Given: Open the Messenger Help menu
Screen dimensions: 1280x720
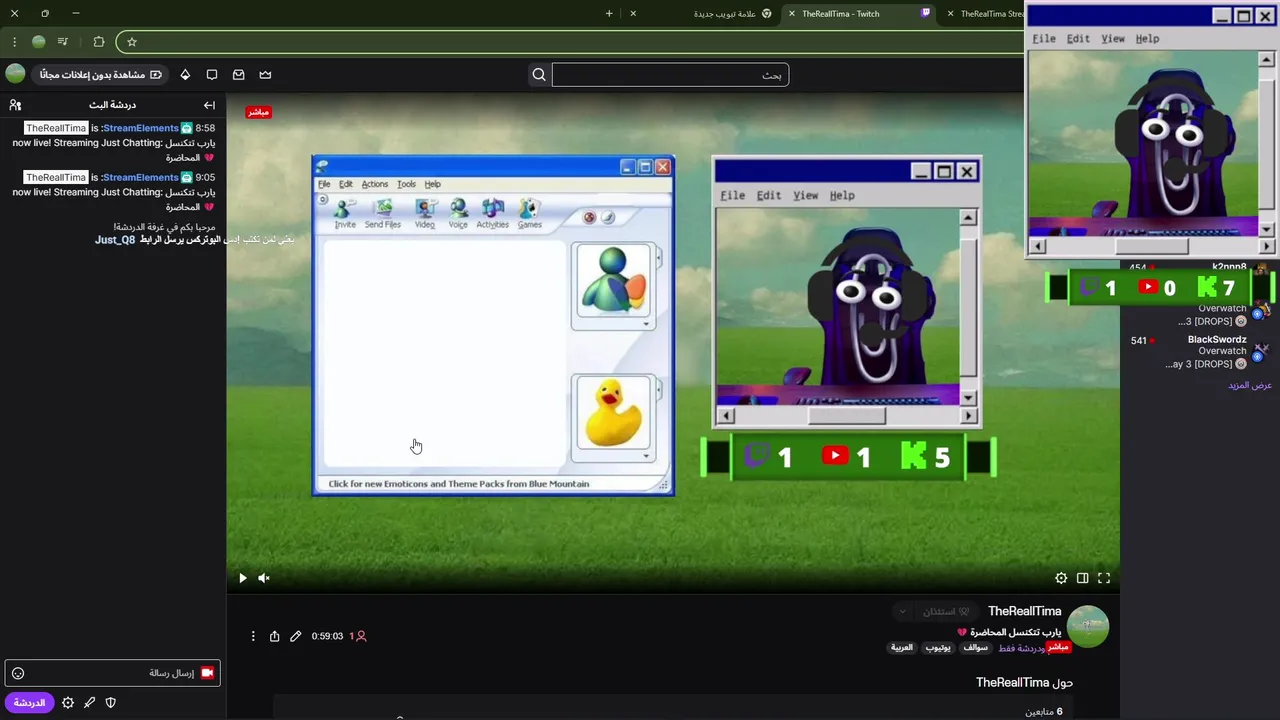Looking at the screenshot, I should click(x=432, y=184).
